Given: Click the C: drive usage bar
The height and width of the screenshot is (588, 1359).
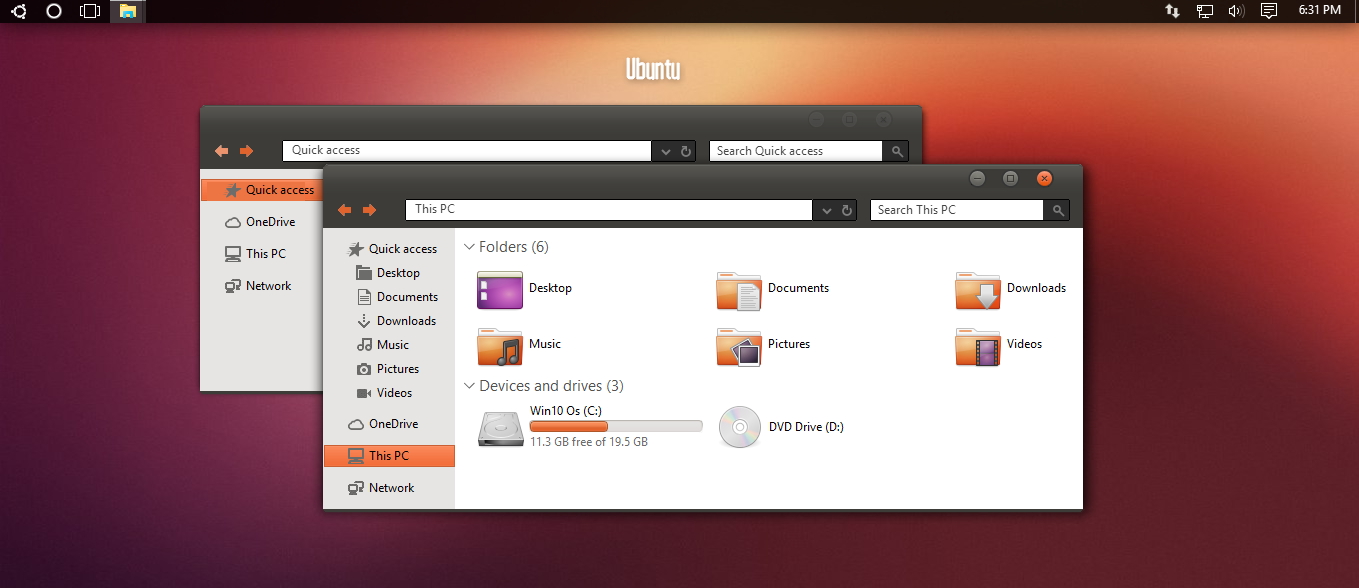Looking at the screenshot, I should coord(616,426).
